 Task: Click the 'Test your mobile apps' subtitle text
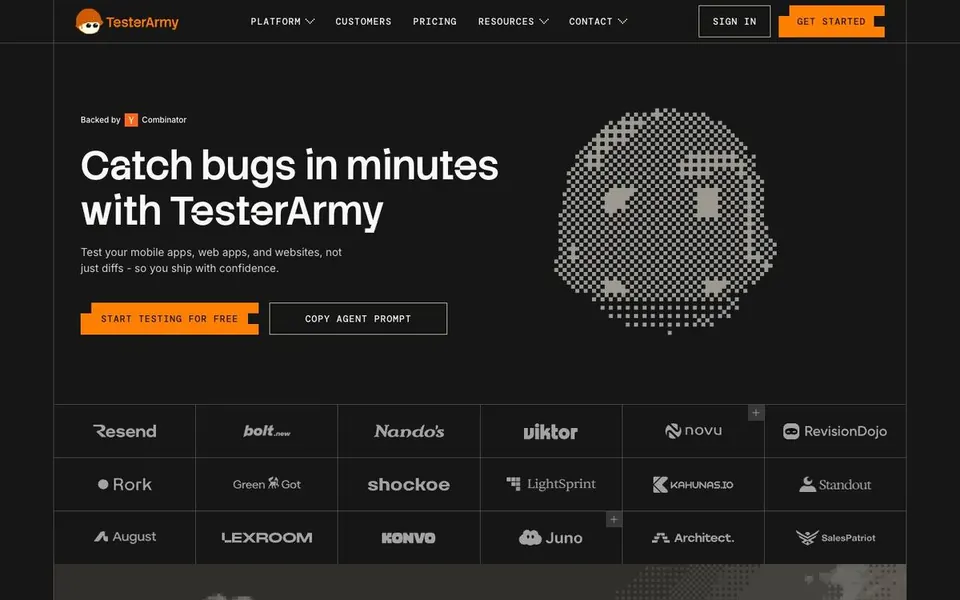pyautogui.click(x=211, y=260)
